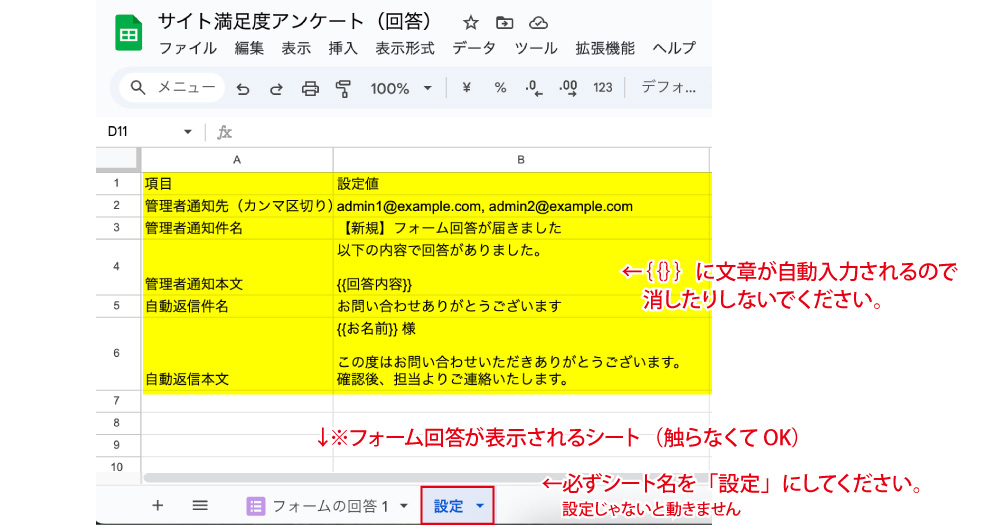Apply percent format

click(x=500, y=88)
